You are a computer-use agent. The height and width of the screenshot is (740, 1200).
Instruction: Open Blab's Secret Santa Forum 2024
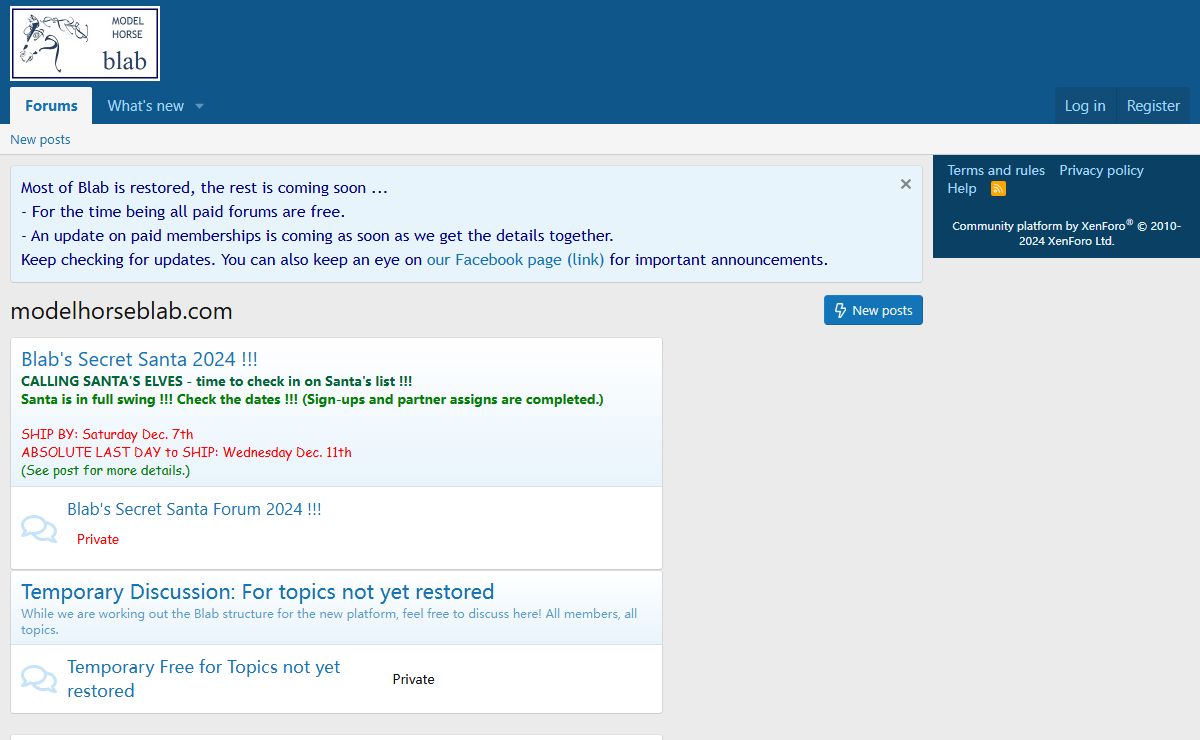[x=194, y=509]
